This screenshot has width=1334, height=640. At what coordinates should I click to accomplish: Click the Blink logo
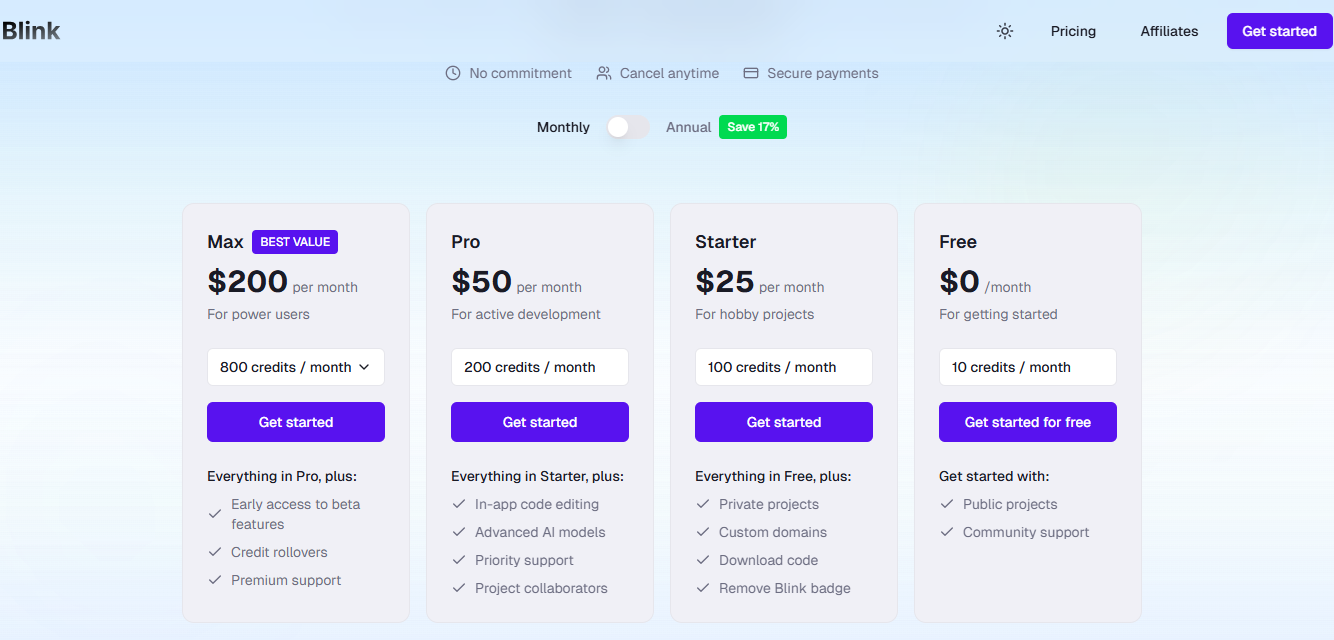32,30
